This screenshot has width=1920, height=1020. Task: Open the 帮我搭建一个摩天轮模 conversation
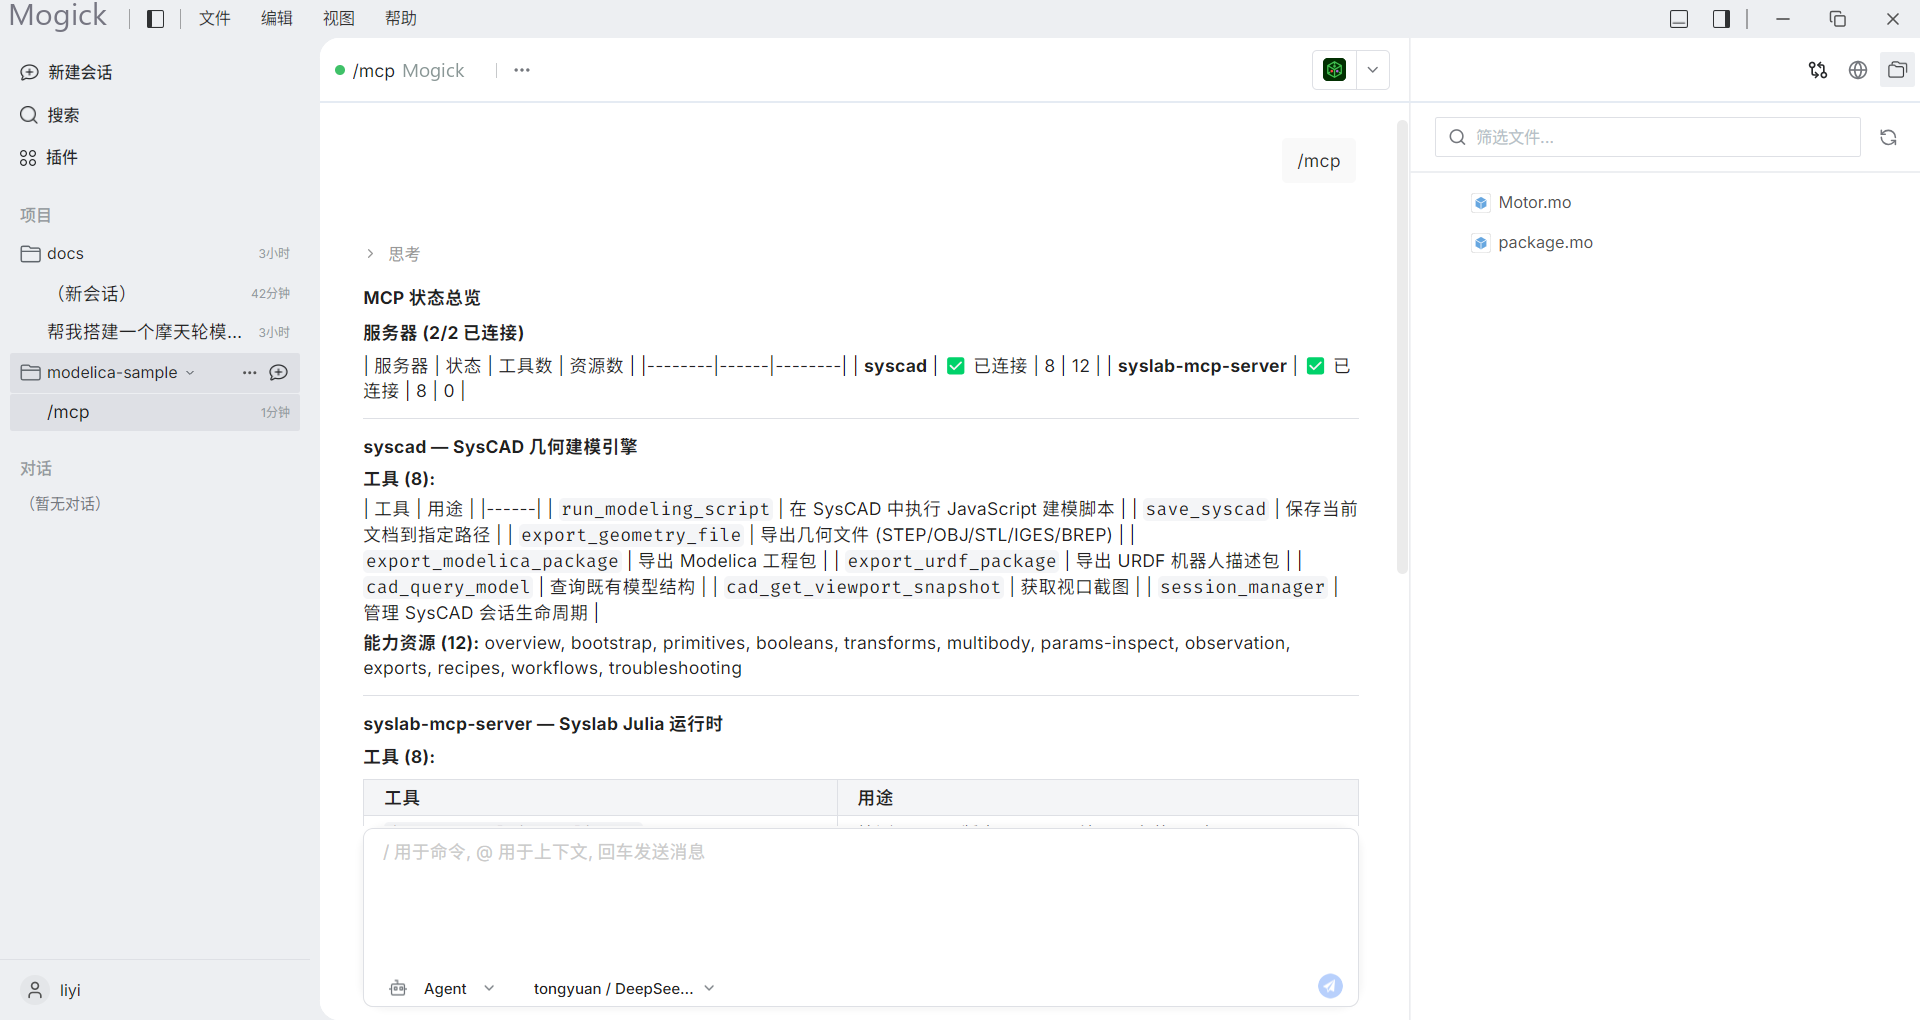tap(155, 332)
